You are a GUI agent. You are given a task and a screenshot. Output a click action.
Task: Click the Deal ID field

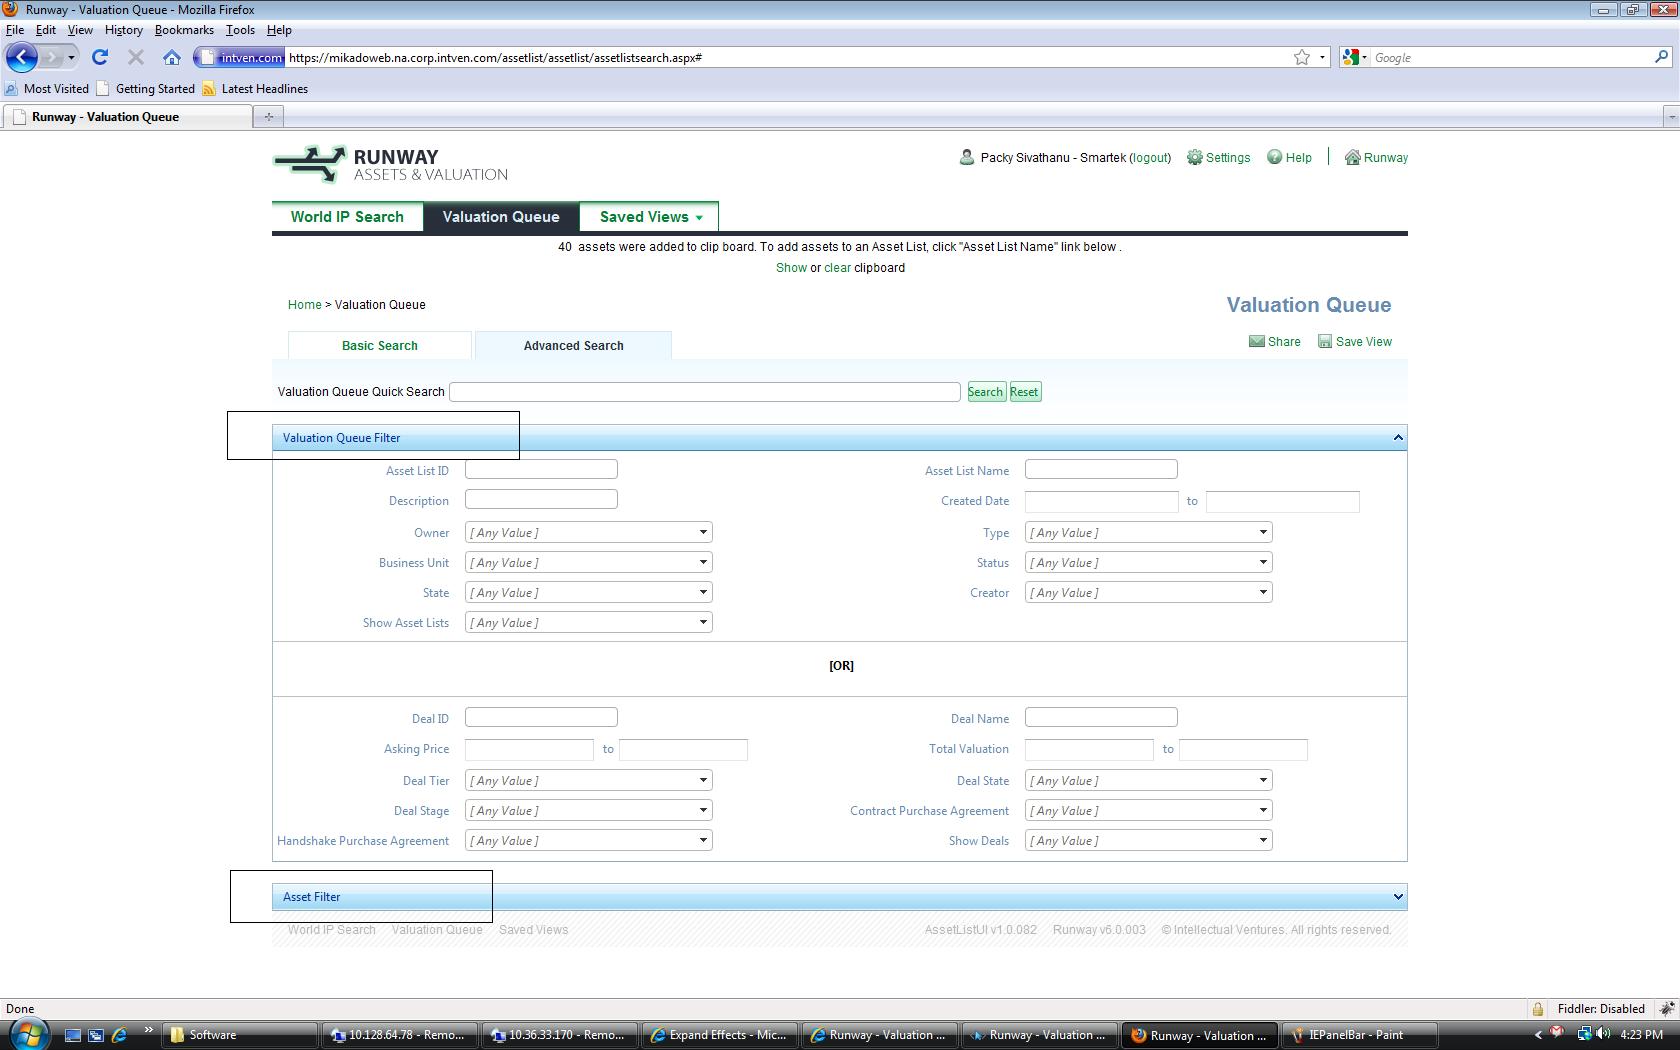(x=541, y=717)
